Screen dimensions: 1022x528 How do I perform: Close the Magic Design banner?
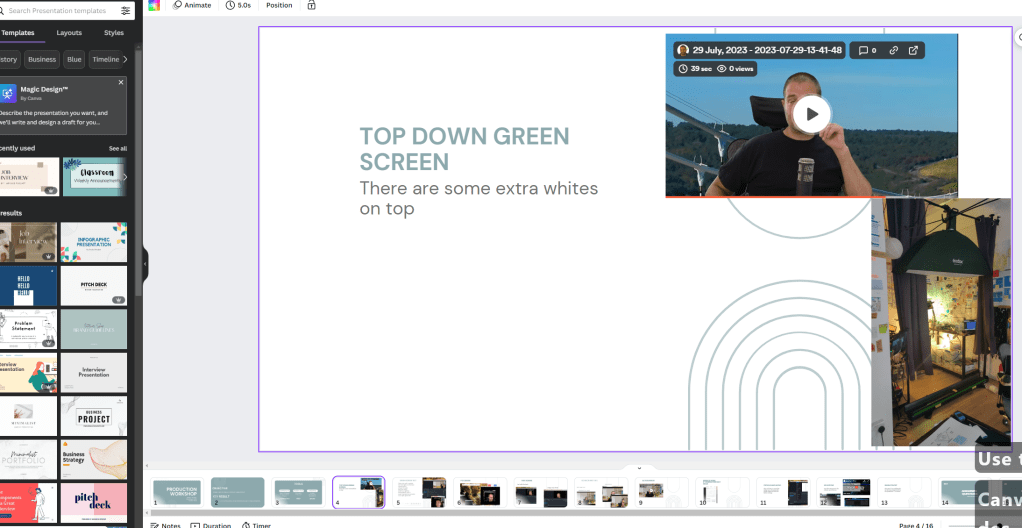(121, 83)
